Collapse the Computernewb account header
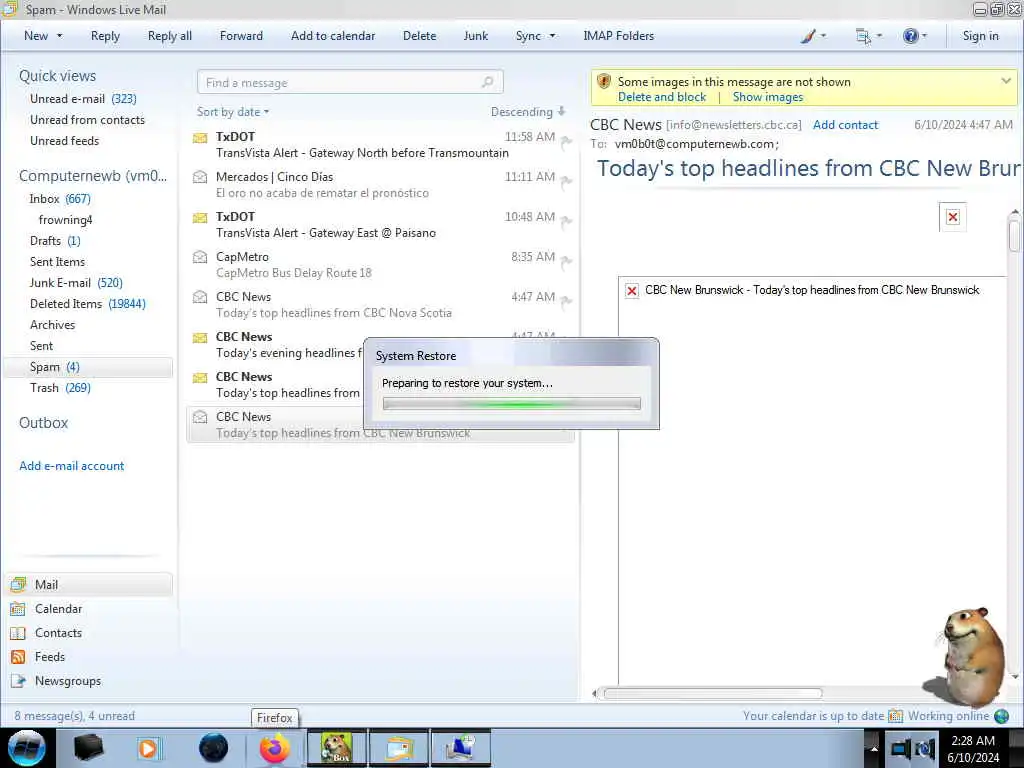Viewport: 1024px width, 768px height. click(93, 176)
